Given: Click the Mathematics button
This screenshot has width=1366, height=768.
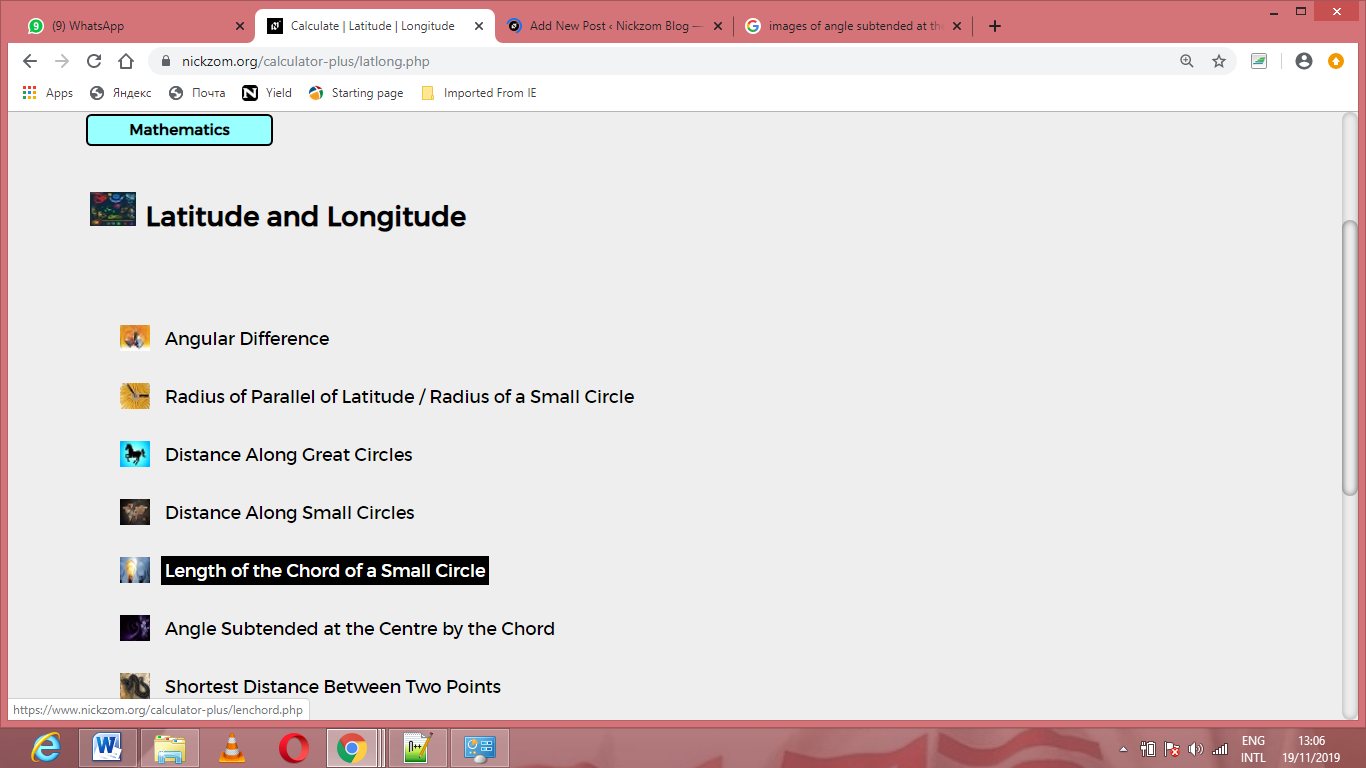Looking at the screenshot, I should coord(179,130).
